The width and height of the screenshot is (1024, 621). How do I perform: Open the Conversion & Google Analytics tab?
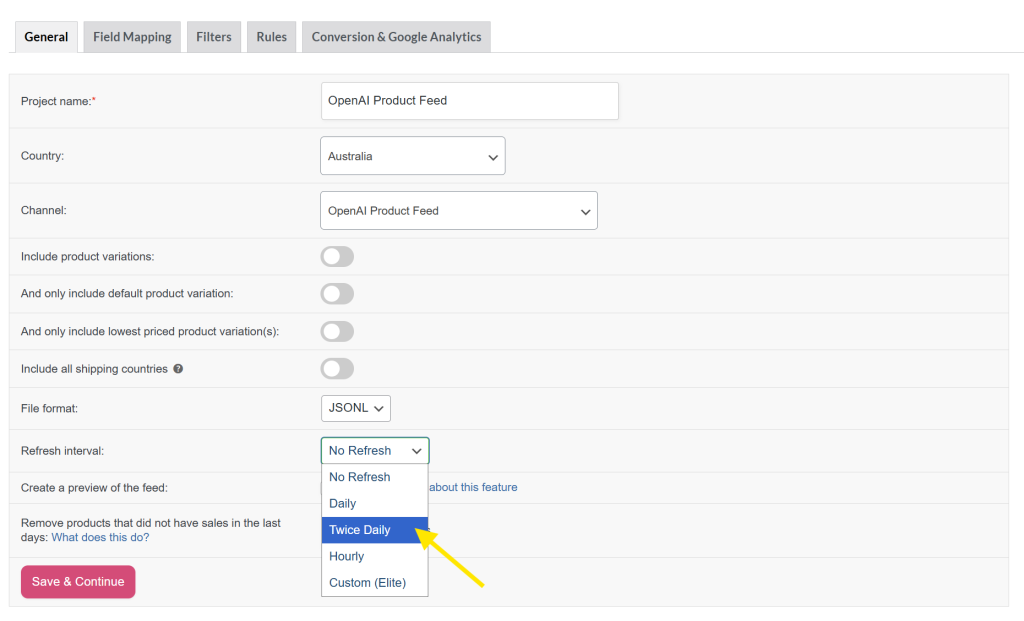click(396, 36)
